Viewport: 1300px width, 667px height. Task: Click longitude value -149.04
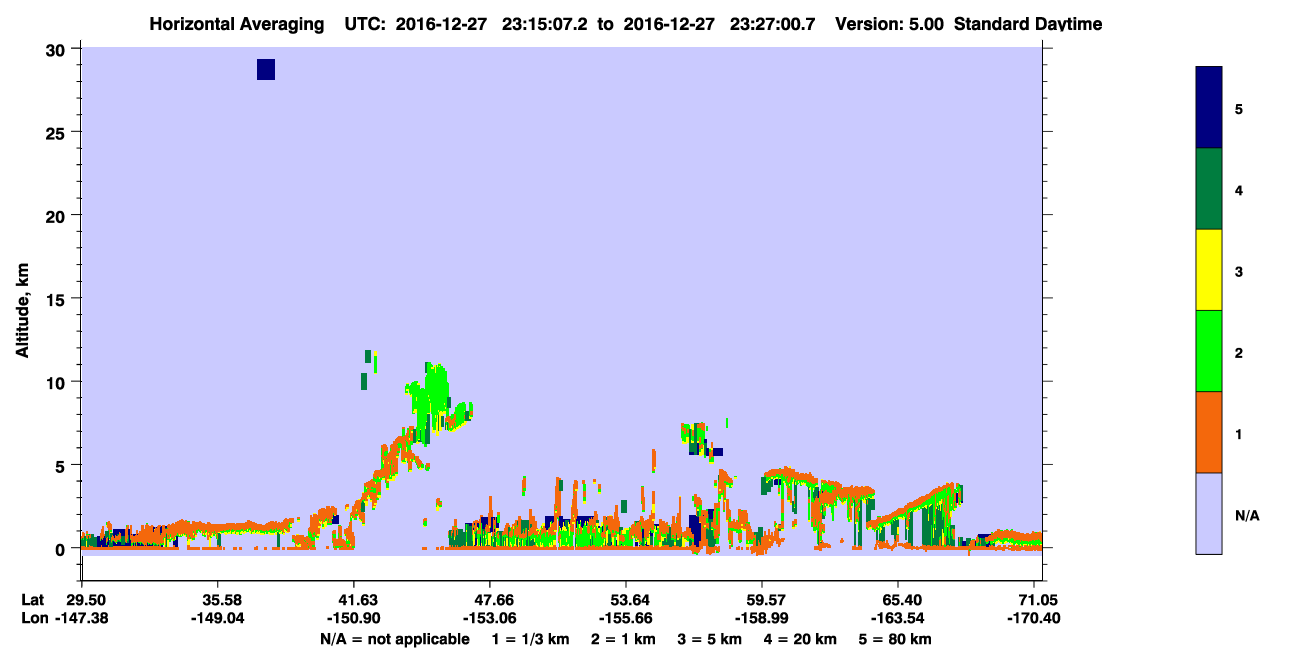218,619
